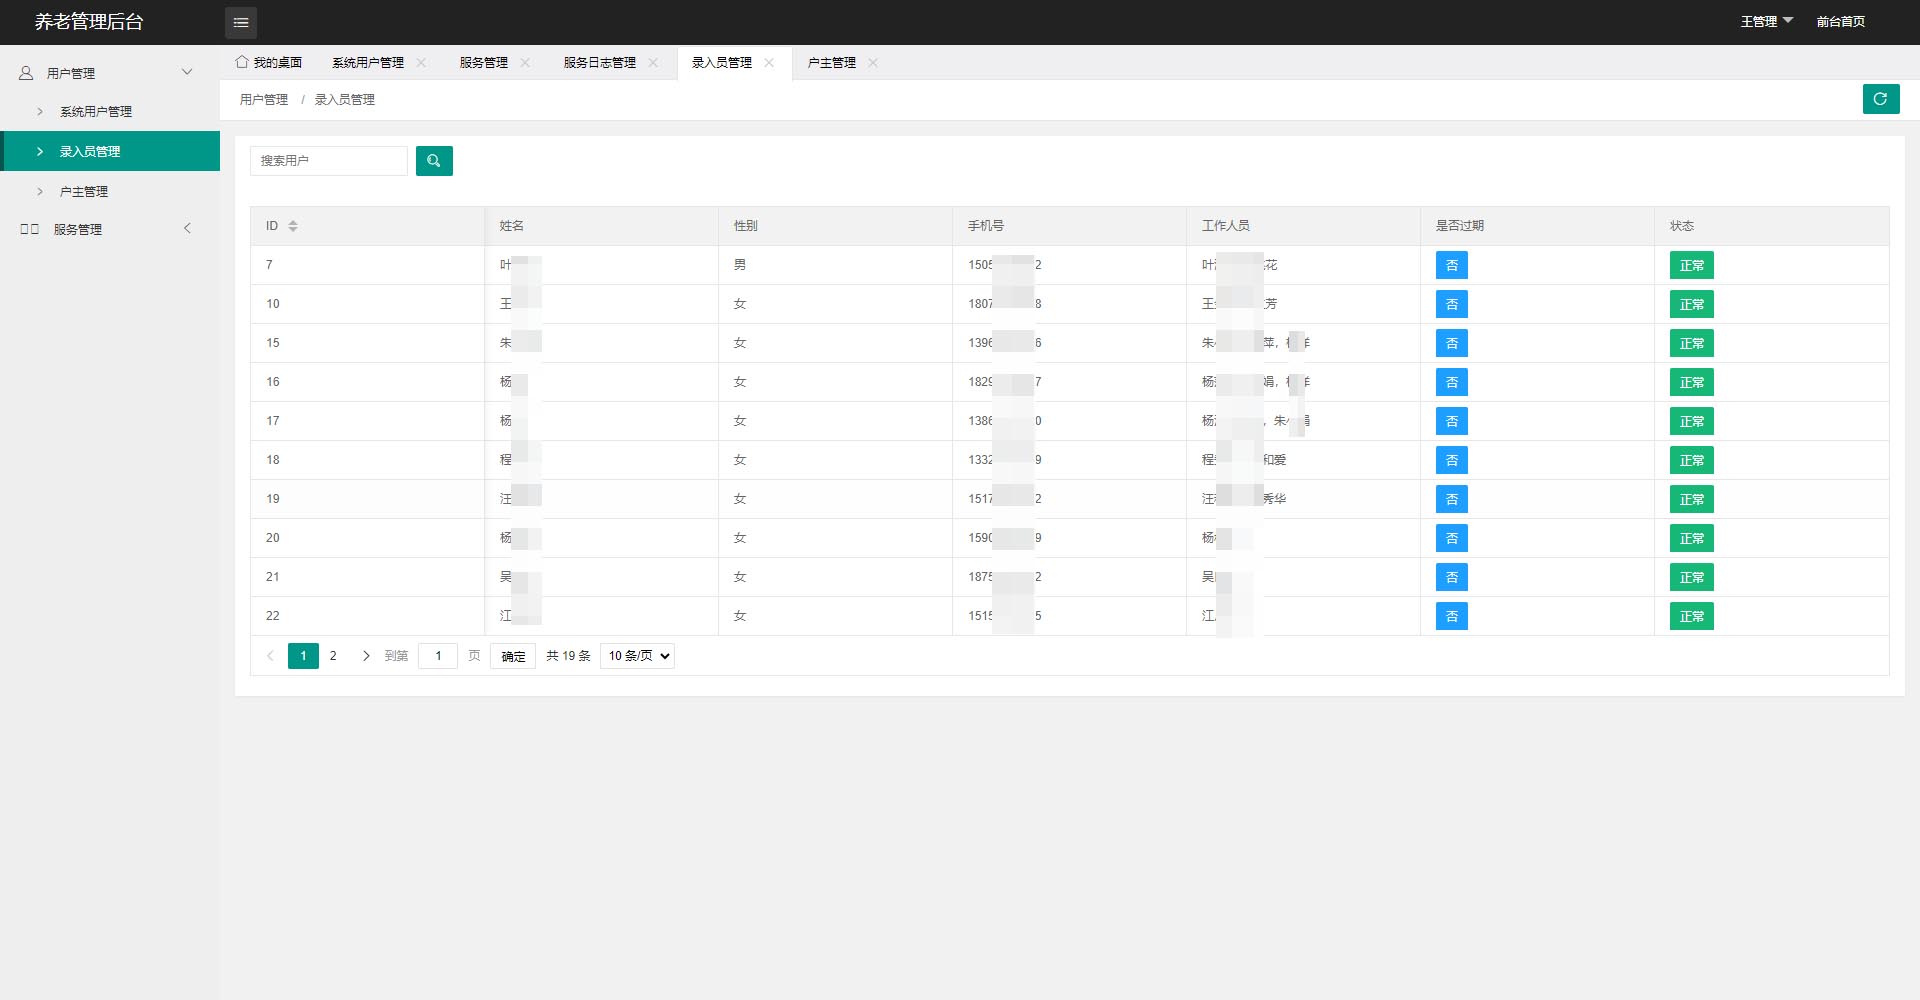
Task: Open 我的桌面 home tab
Action: (269, 62)
